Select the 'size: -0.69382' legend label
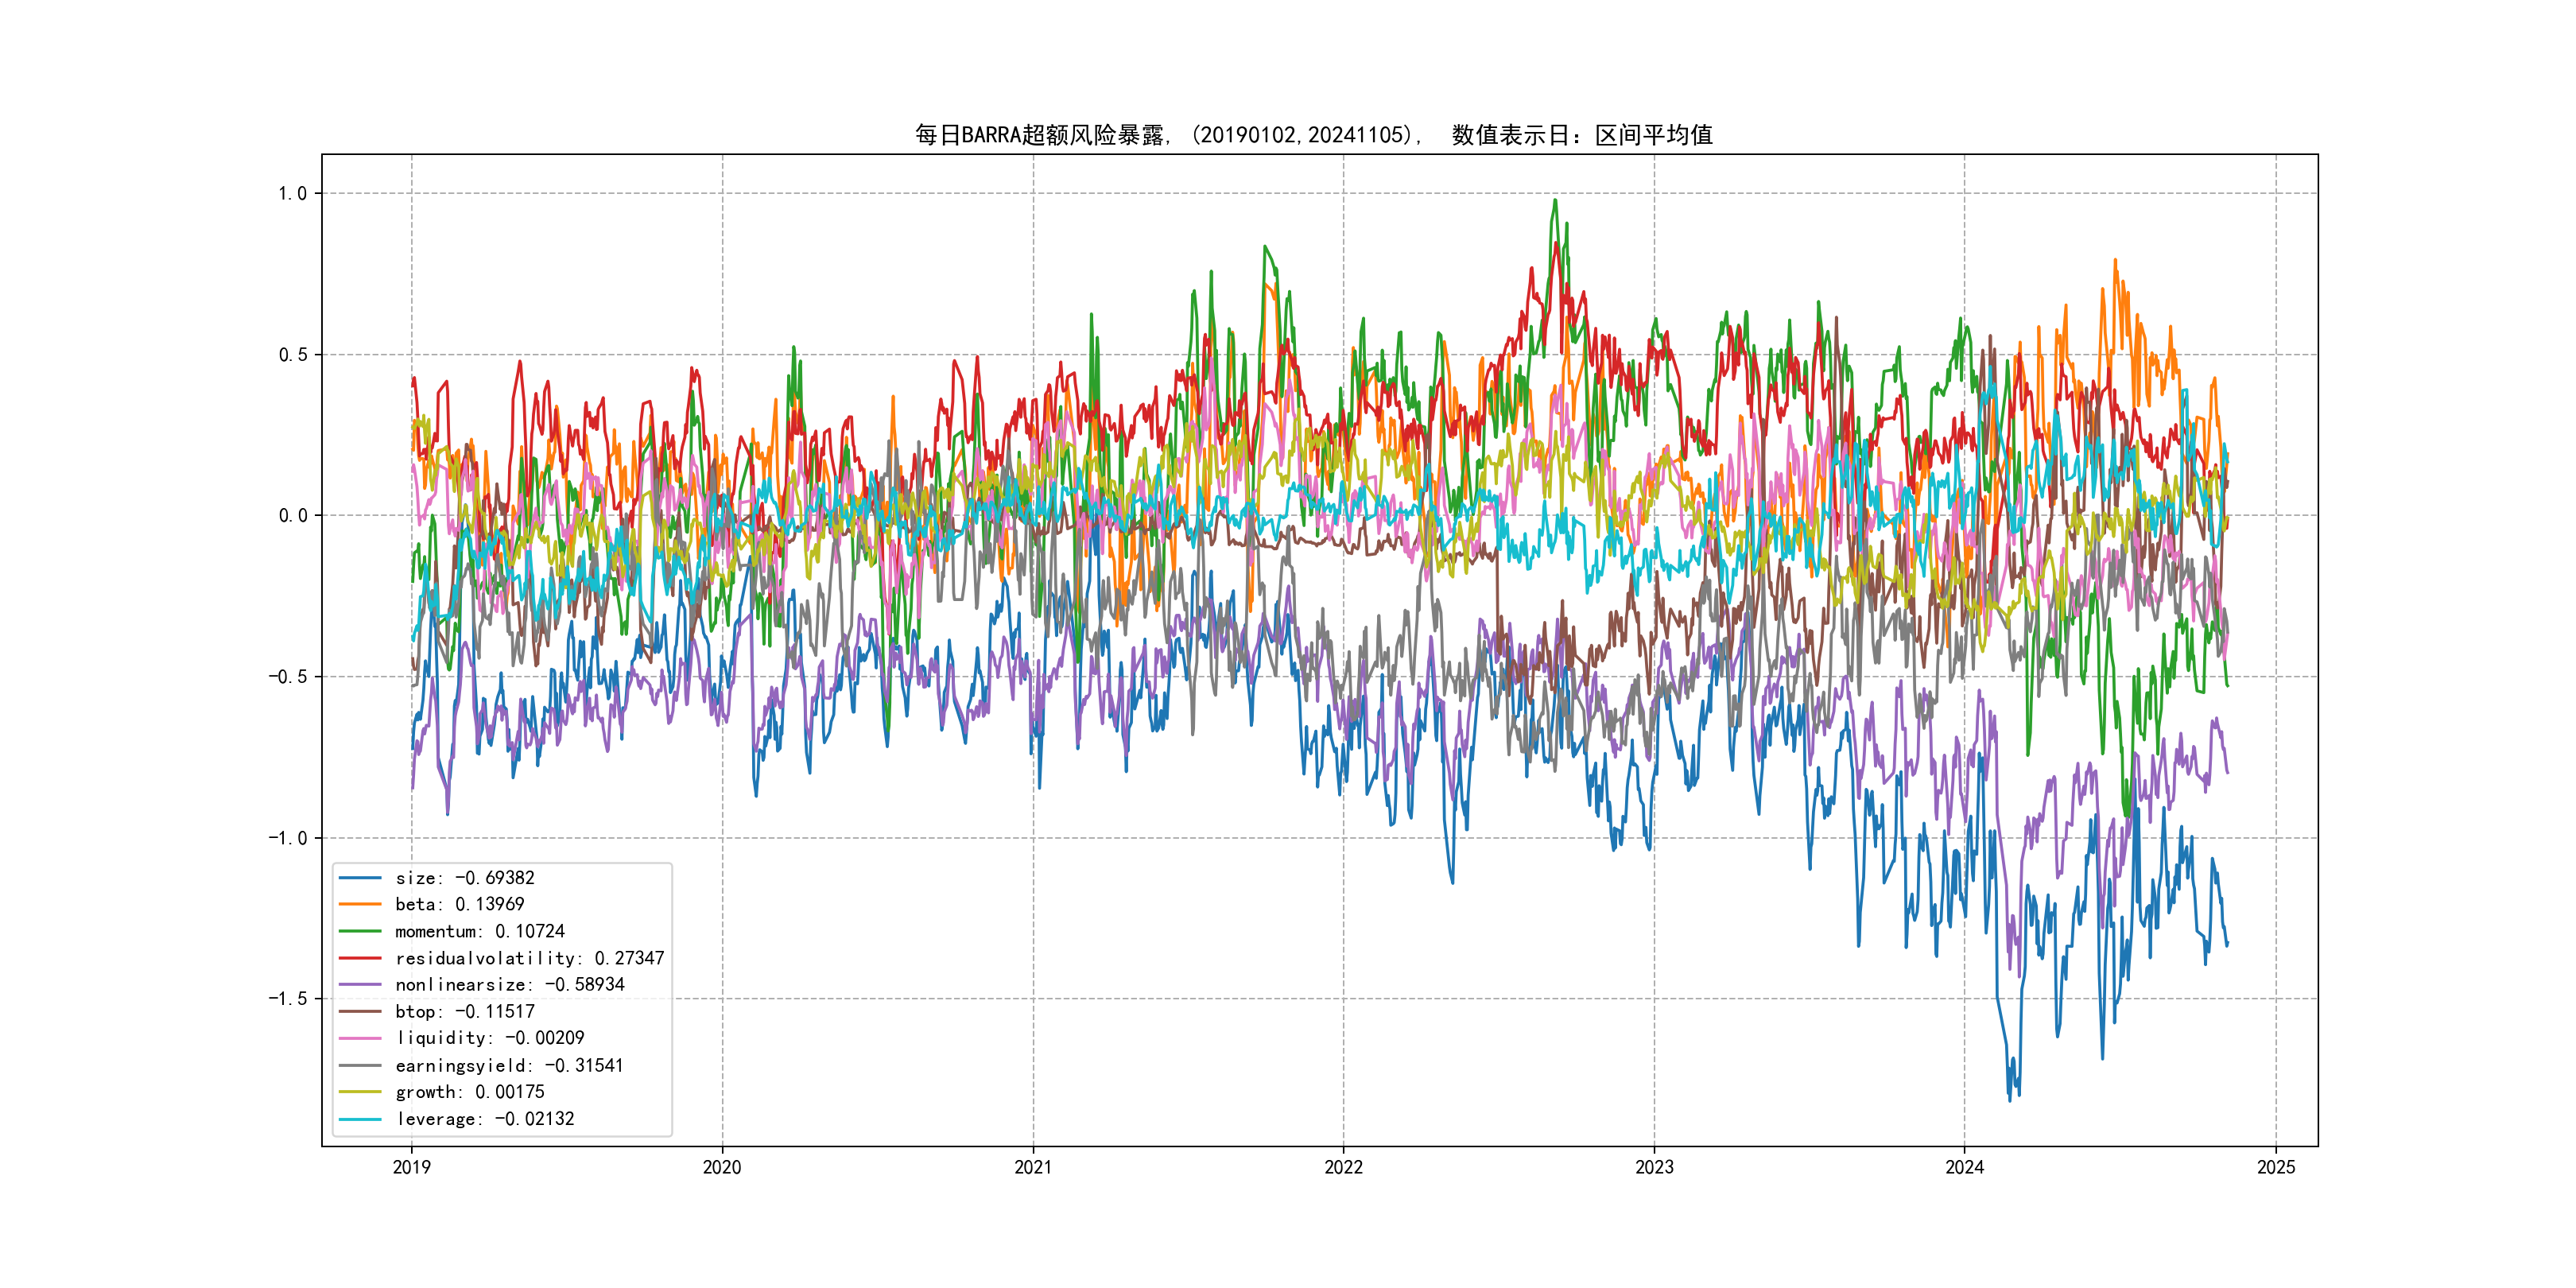The height and width of the screenshot is (1288, 2576). (x=465, y=878)
